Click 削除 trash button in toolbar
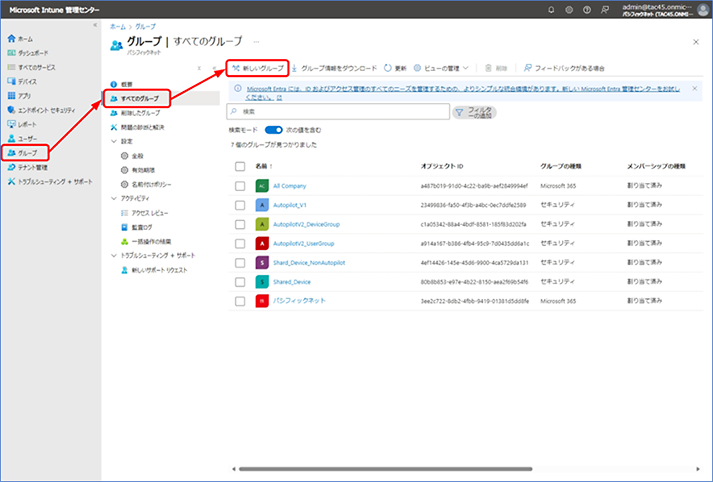This screenshot has height=482, width=713. pos(496,68)
